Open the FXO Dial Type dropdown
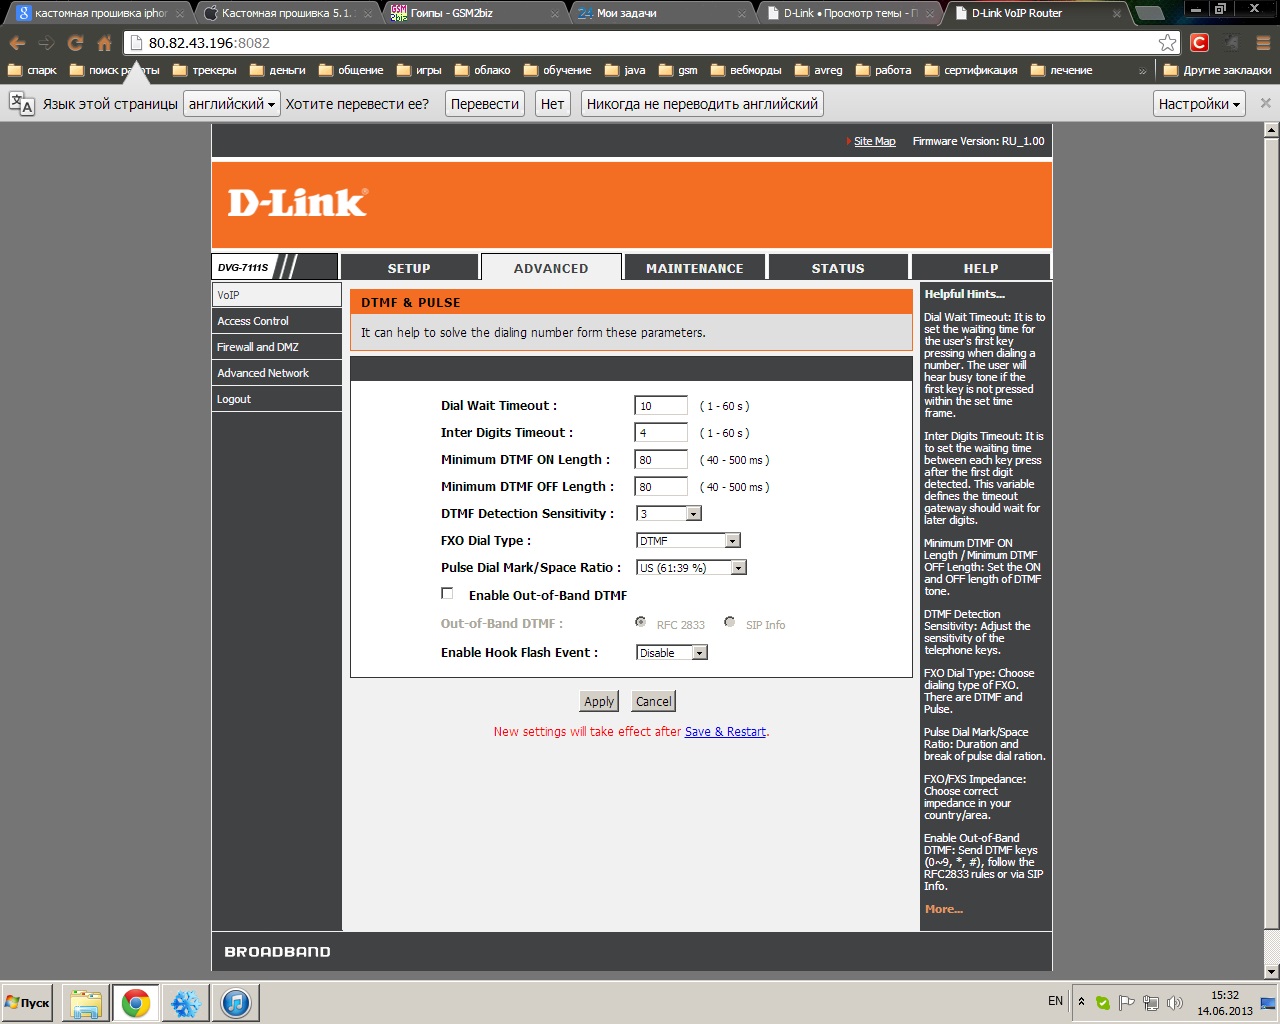 [688, 540]
